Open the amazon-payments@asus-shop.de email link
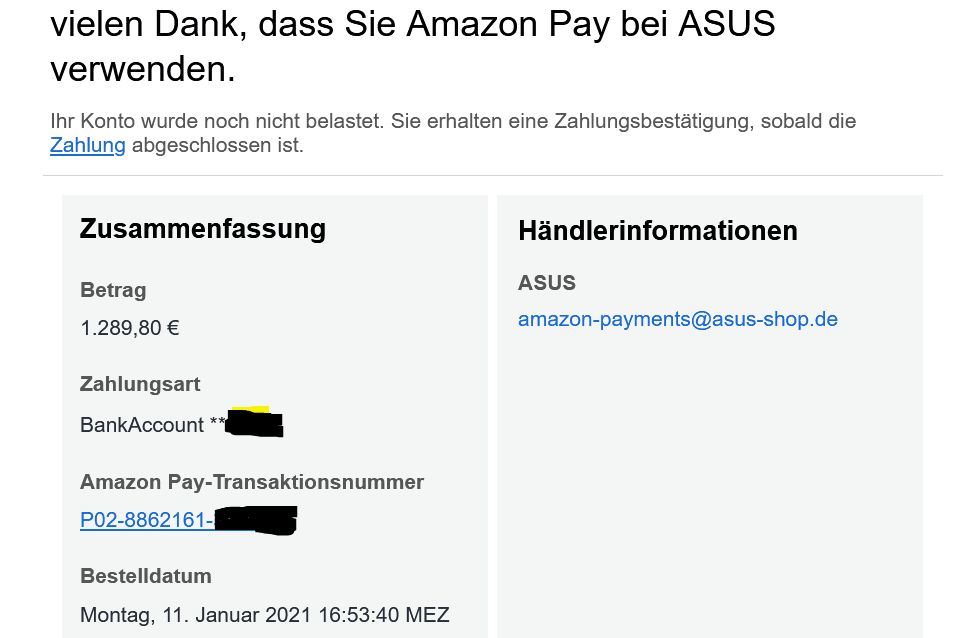Image resolution: width=957 pixels, height=638 pixels. 677,320
